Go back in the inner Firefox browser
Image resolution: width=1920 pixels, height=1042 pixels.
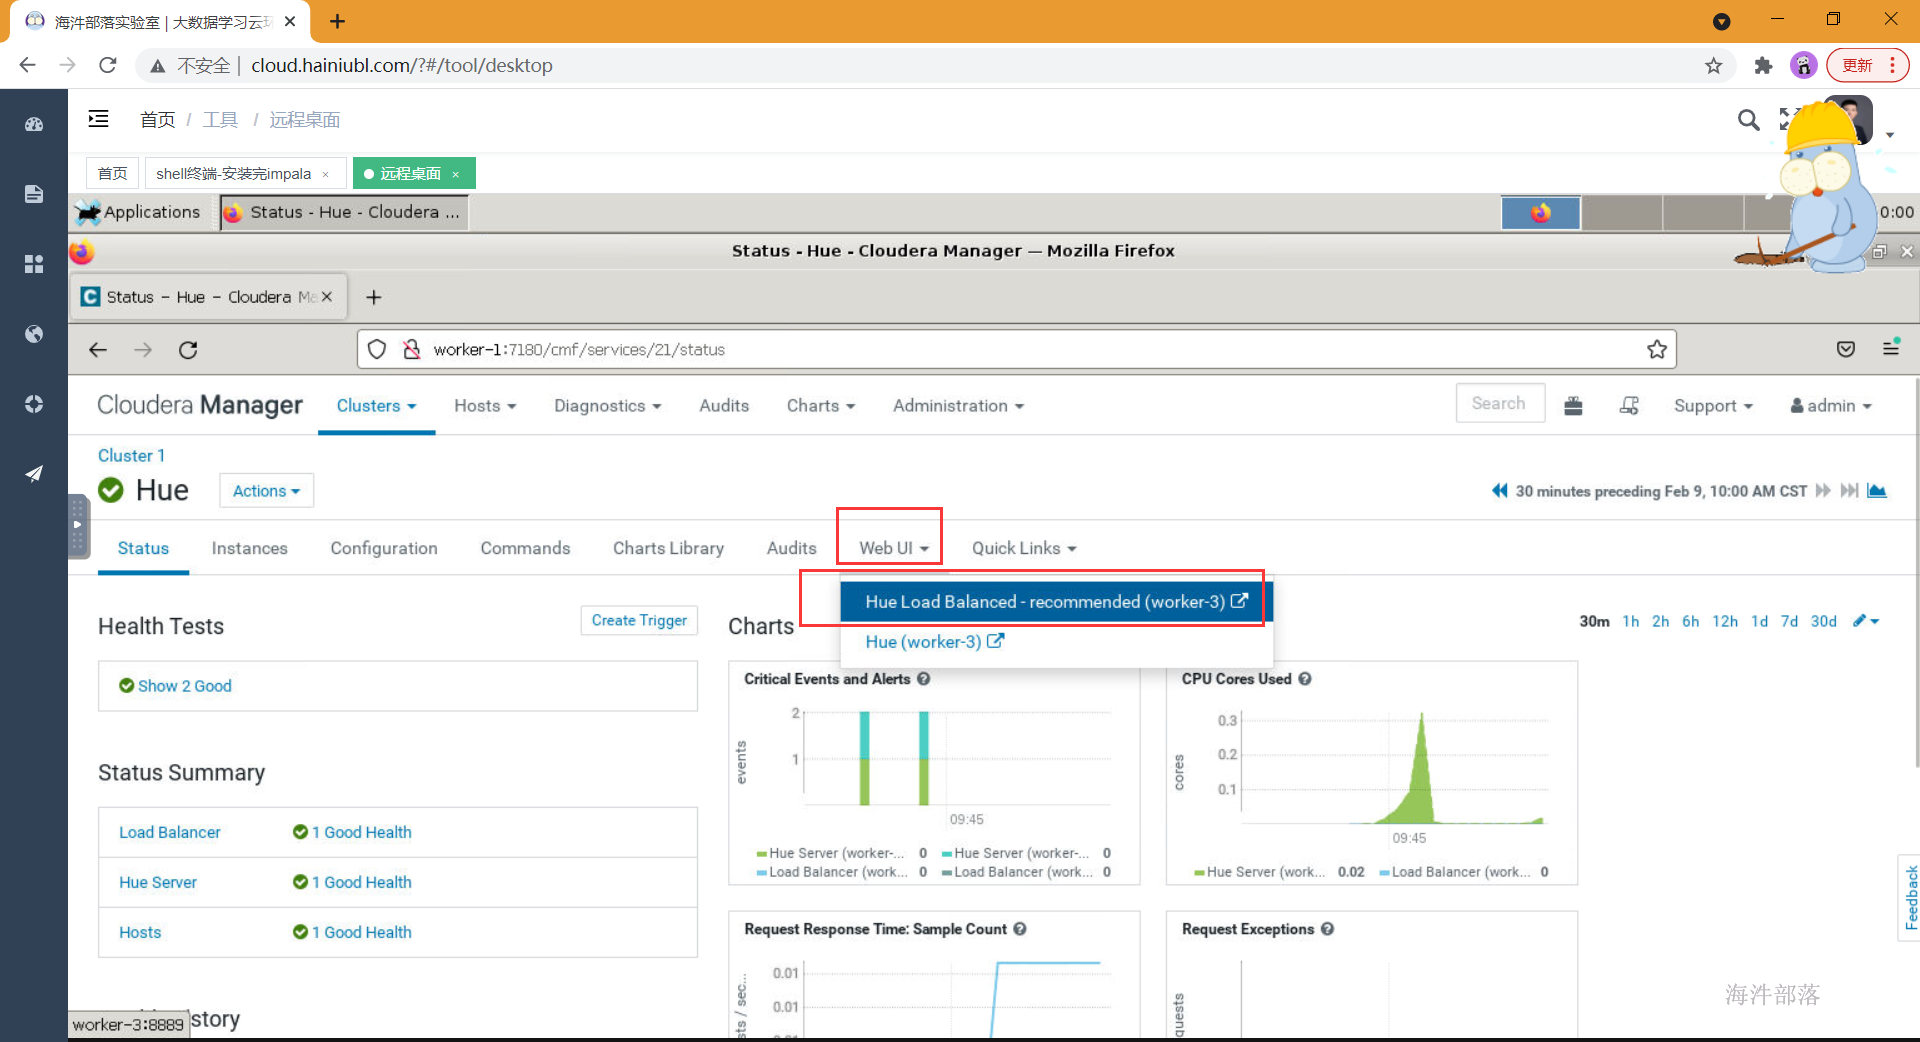click(x=98, y=350)
